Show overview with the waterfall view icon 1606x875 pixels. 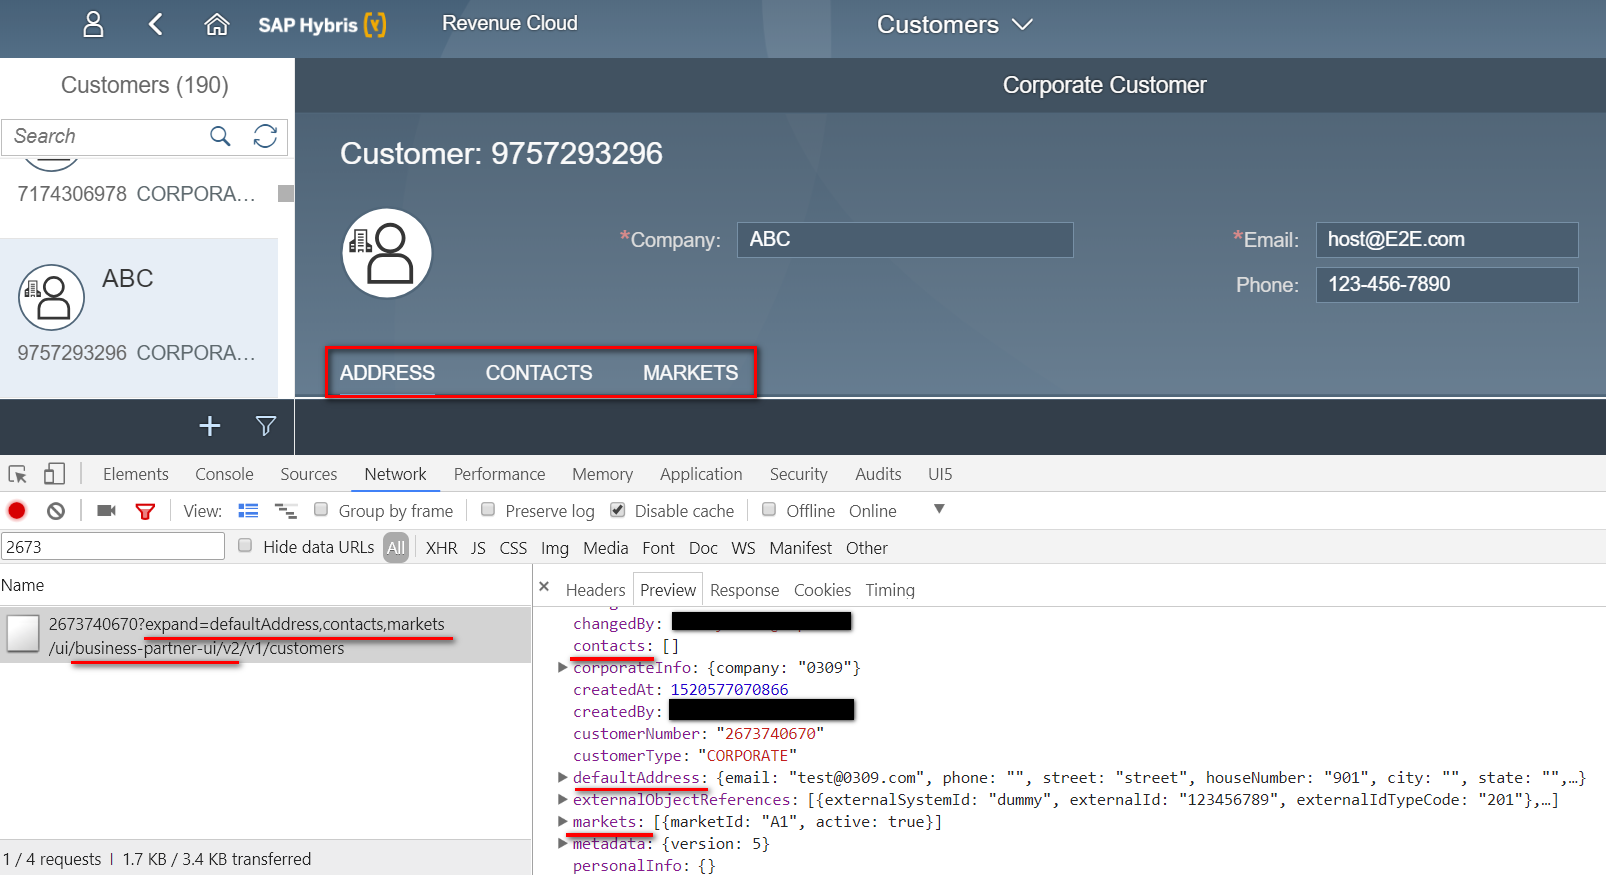pos(286,511)
